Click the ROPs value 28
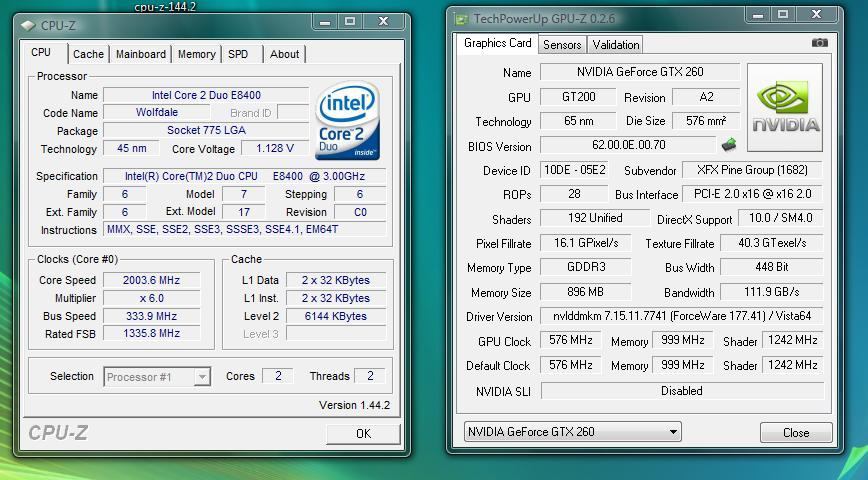Viewport: 868px width, 480px height. pos(574,194)
